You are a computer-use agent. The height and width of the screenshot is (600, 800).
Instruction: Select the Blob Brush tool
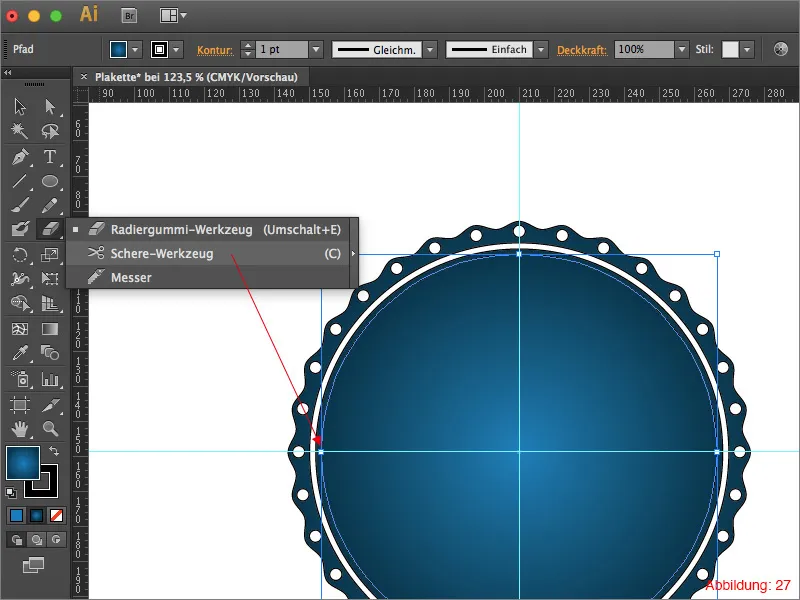coord(20,229)
